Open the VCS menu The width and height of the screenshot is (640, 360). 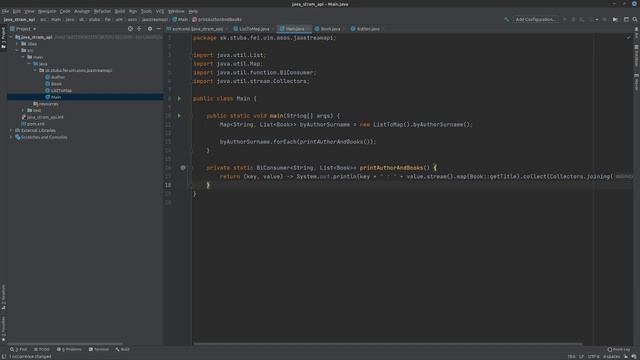(160, 11)
